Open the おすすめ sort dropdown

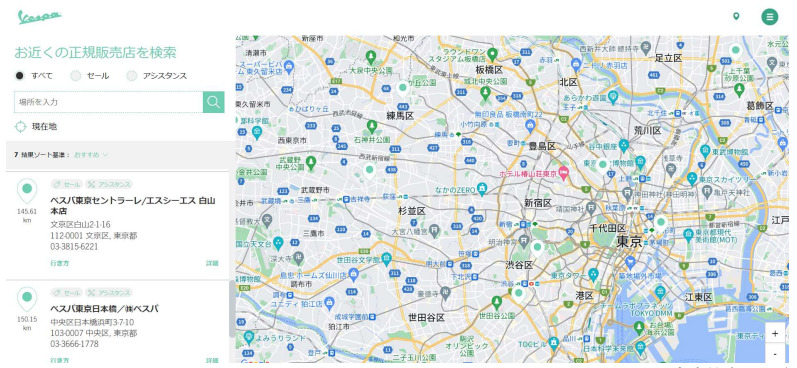coord(91,155)
